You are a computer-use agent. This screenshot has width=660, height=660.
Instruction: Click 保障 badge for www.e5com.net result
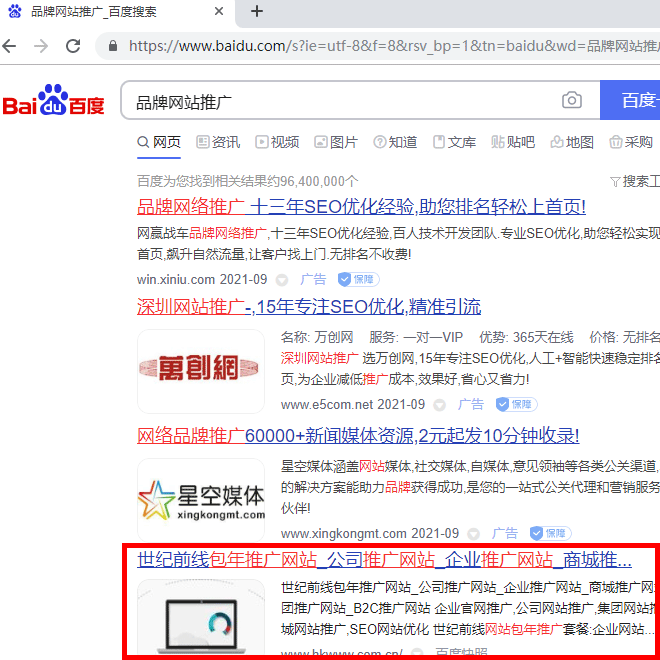coord(516,405)
